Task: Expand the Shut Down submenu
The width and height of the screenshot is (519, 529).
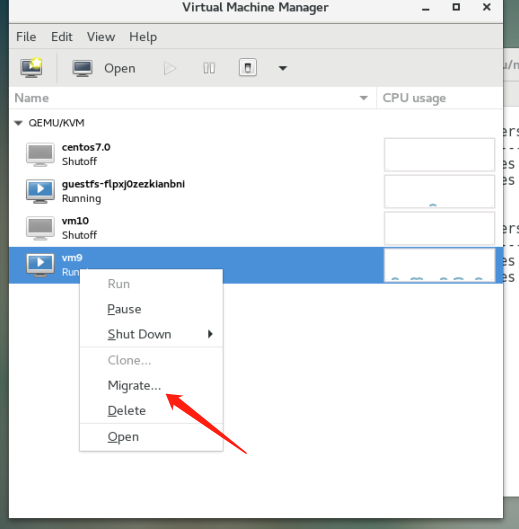Action: click(x=151, y=334)
